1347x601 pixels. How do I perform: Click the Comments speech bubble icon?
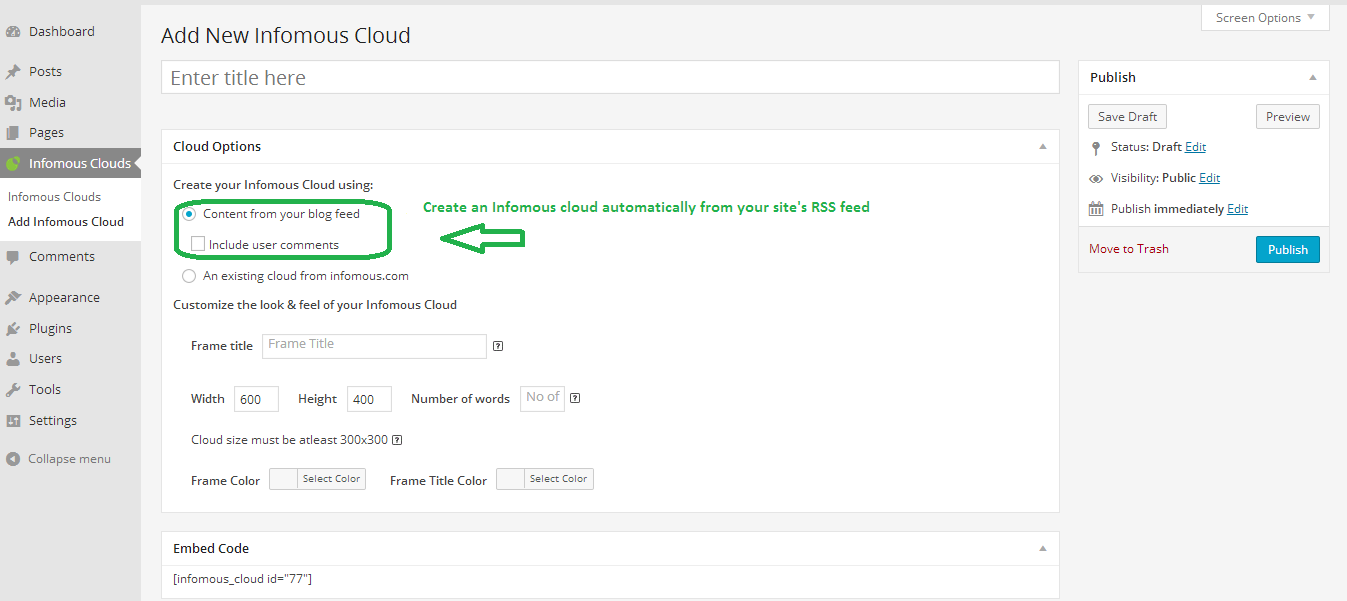tap(13, 257)
